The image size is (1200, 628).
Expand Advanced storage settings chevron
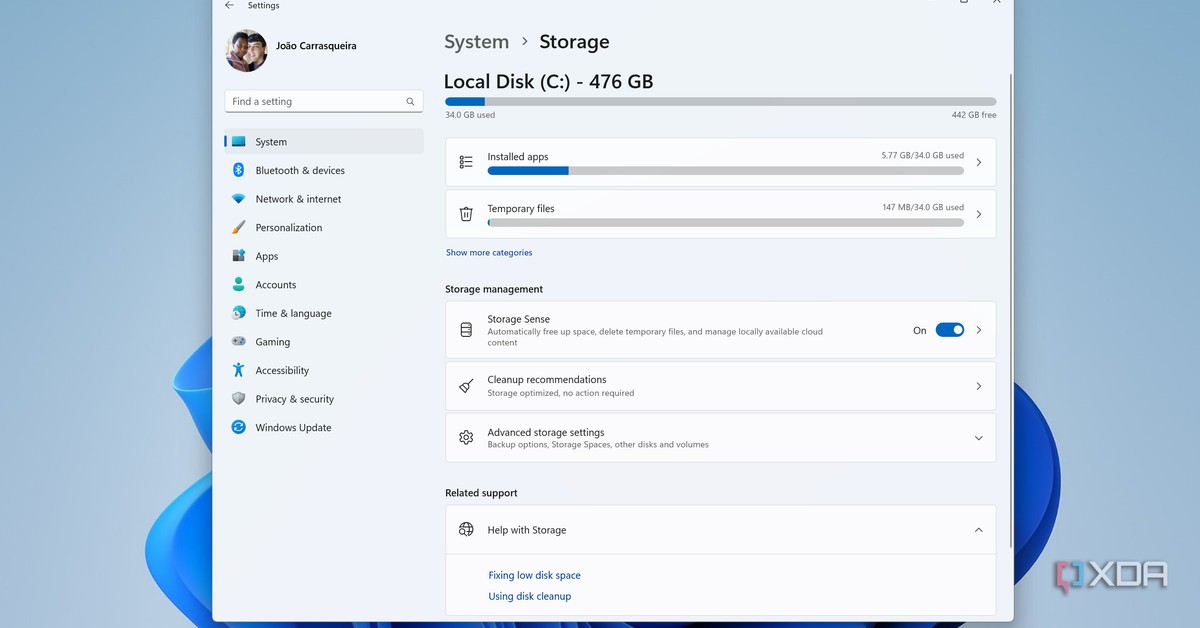tap(978, 438)
